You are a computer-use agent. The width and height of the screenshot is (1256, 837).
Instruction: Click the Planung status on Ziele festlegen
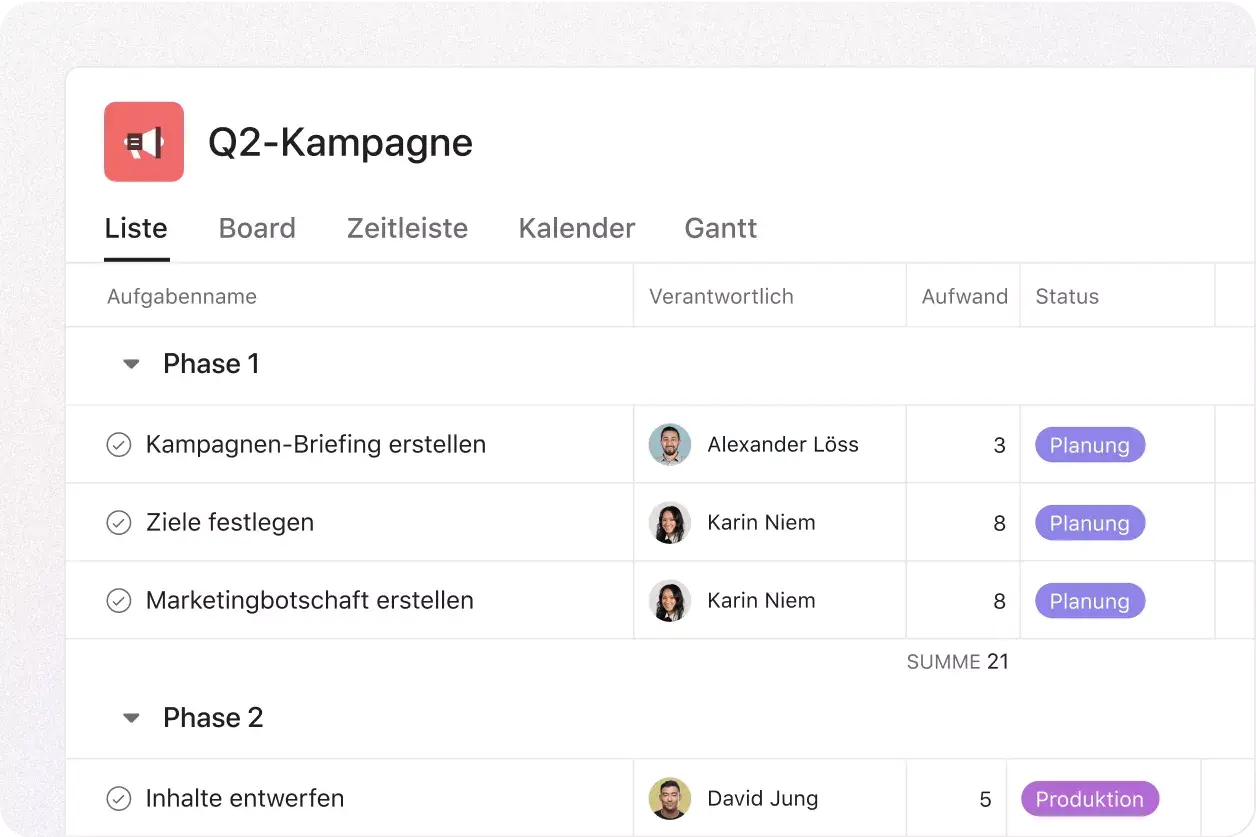[1089, 522]
